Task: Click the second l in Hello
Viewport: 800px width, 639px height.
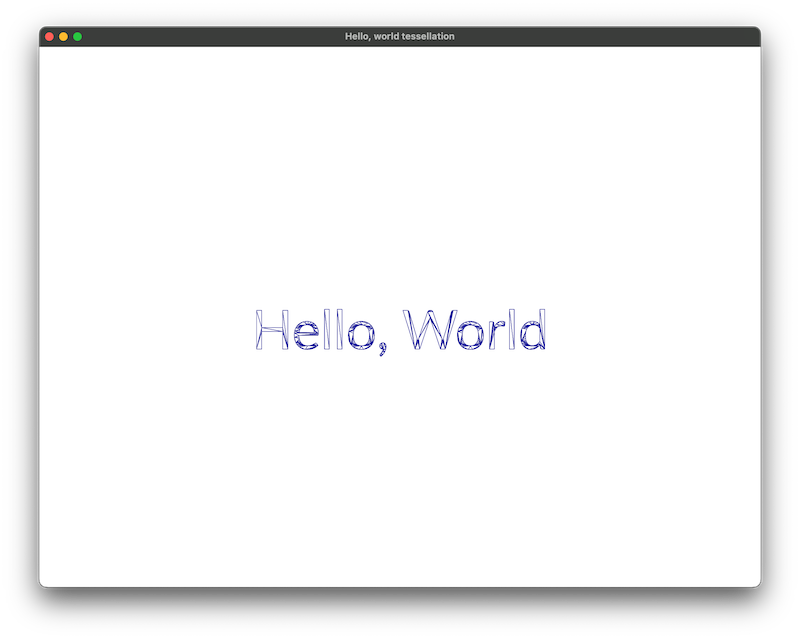Action: click(x=340, y=330)
